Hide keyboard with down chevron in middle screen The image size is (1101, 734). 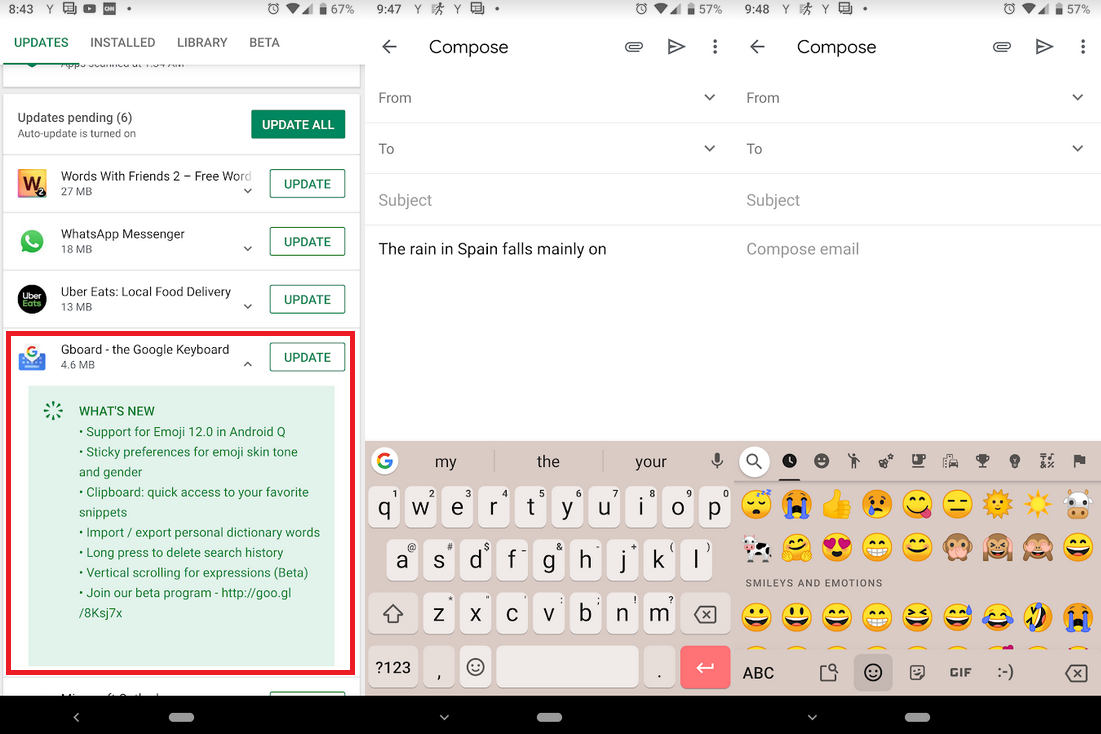(x=444, y=717)
